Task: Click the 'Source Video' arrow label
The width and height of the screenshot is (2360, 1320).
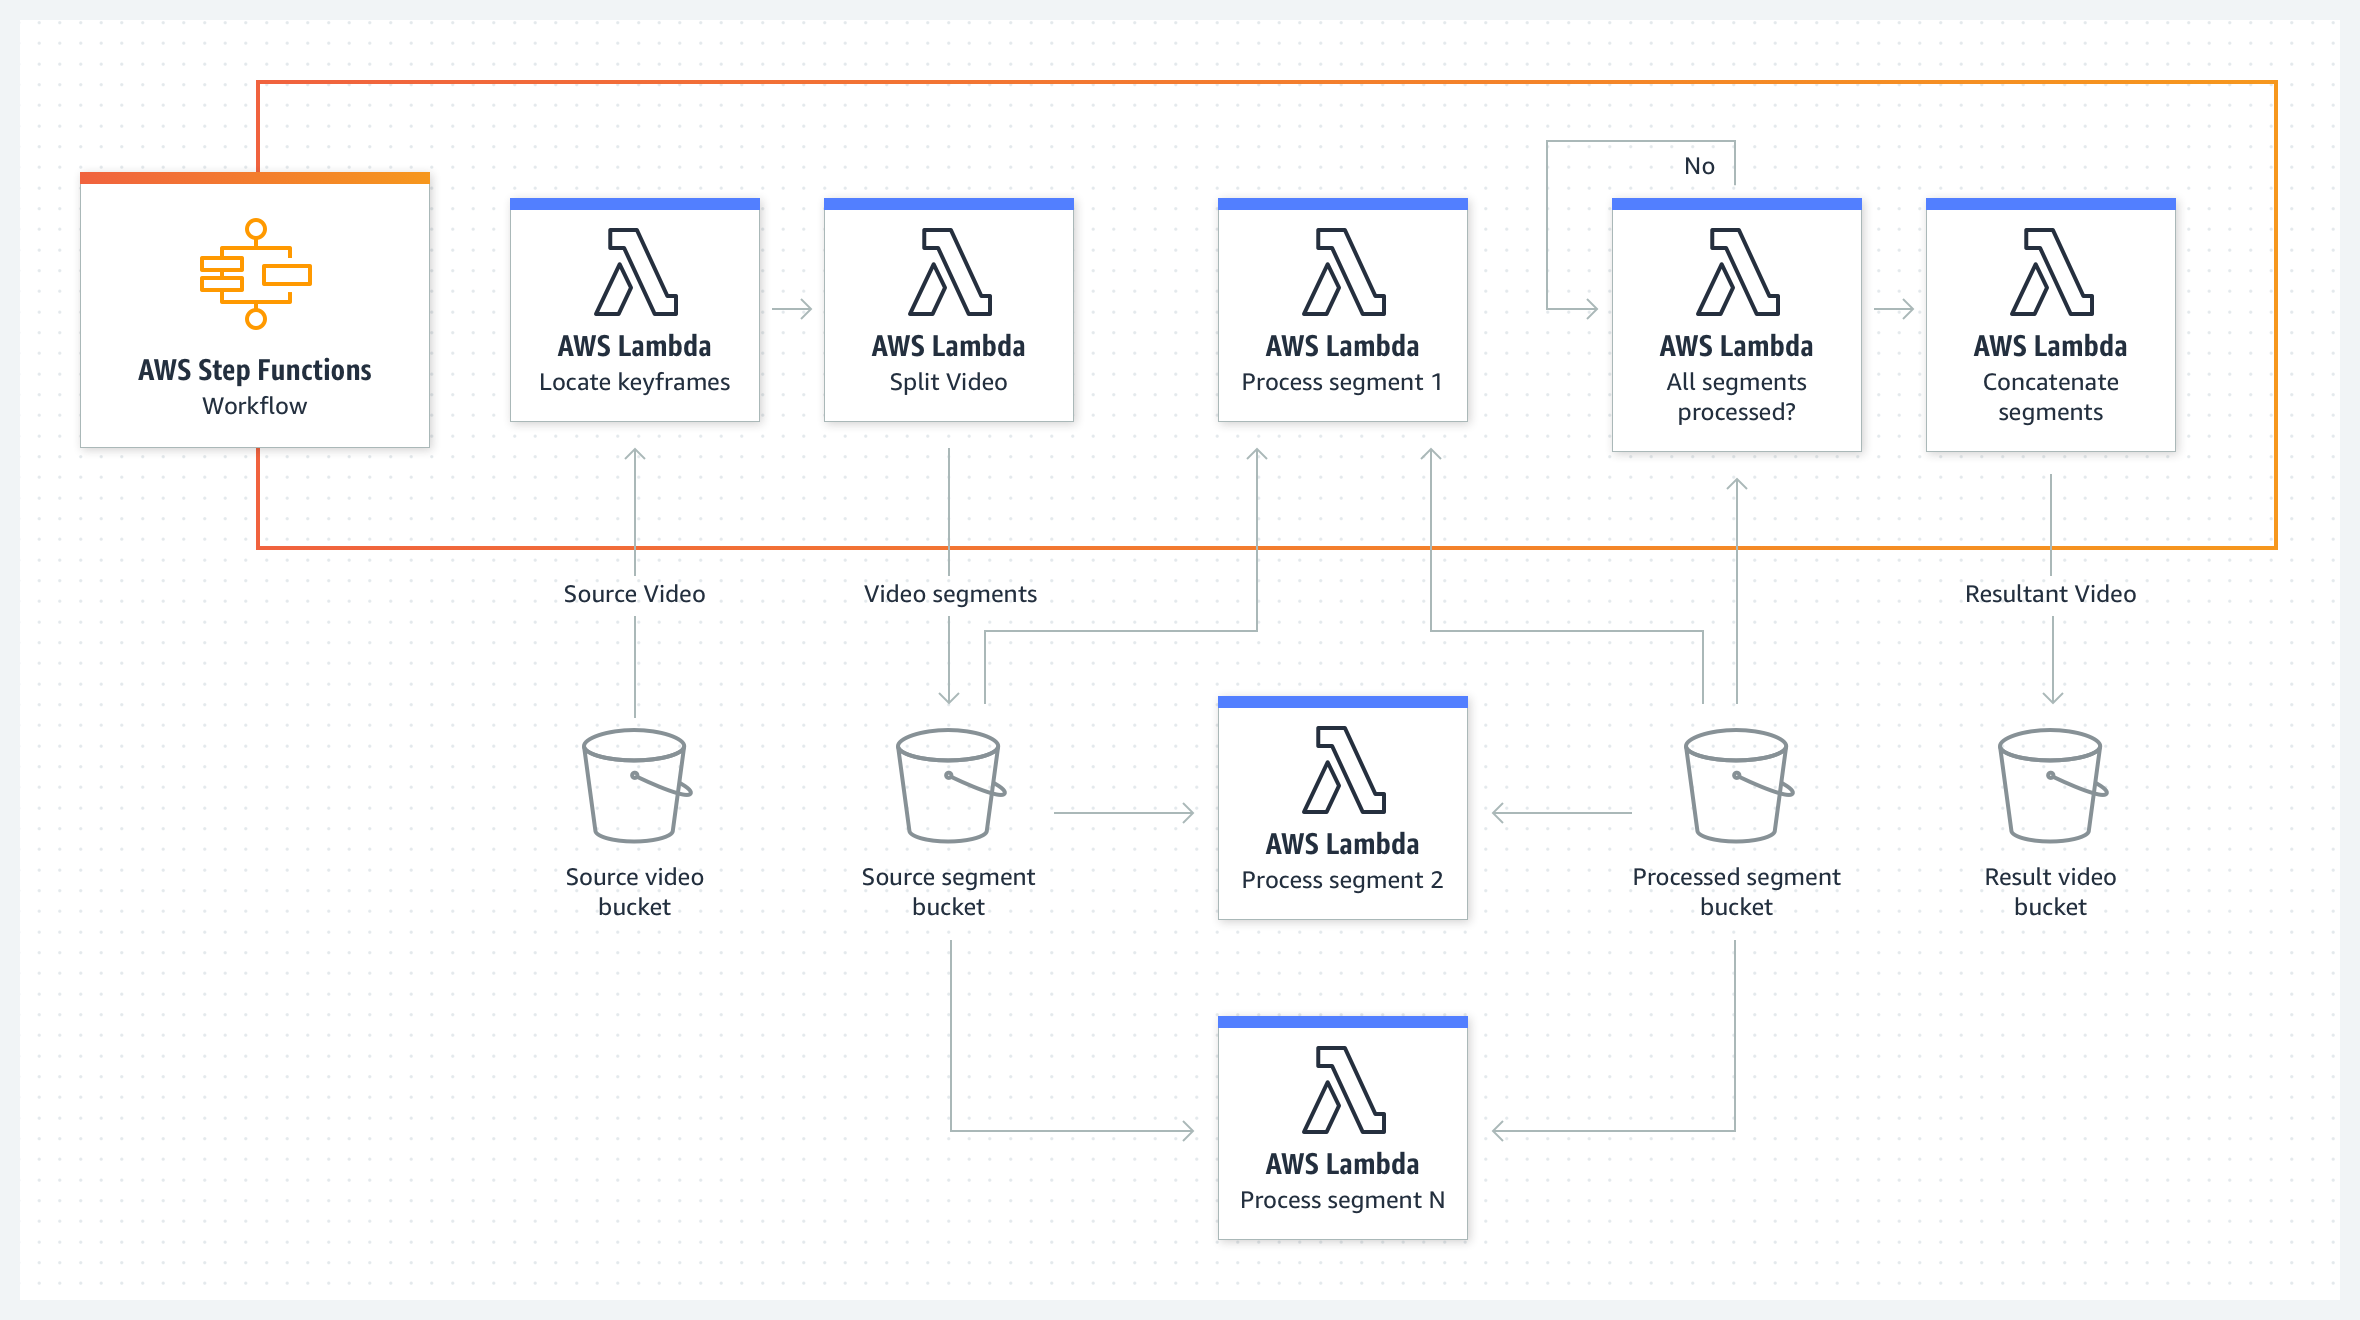Action: pos(634,594)
